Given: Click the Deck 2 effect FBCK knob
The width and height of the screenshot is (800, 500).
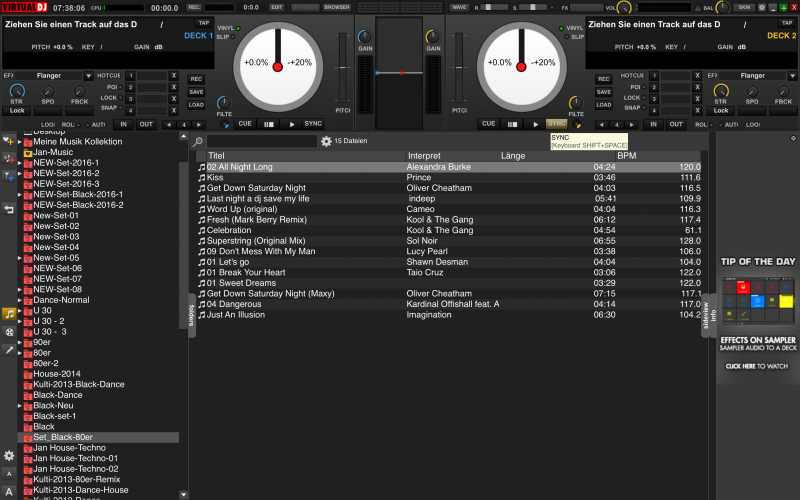Looking at the screenshot, I should point(783,91).
